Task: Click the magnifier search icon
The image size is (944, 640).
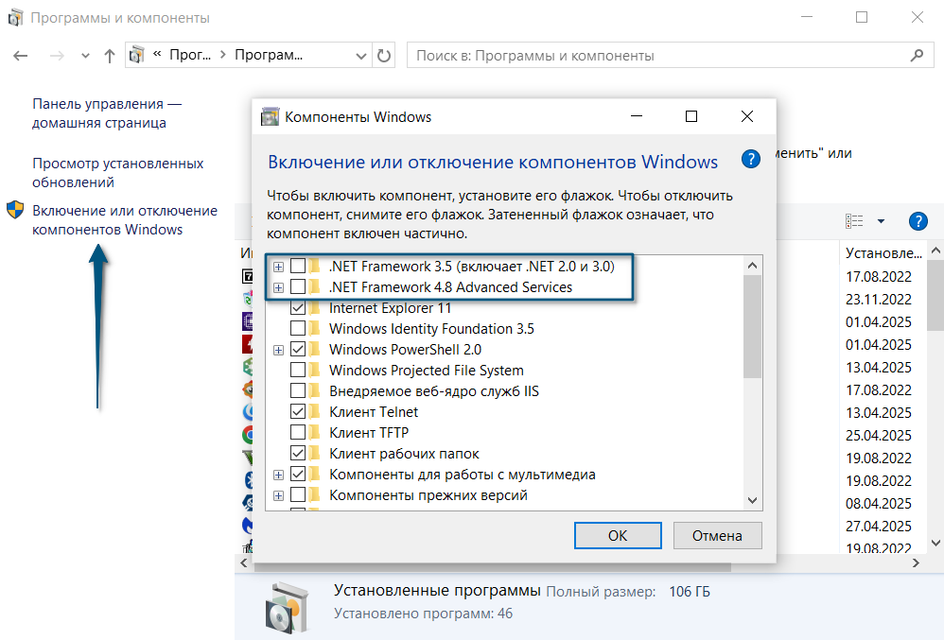Action: tap(916, 55)
